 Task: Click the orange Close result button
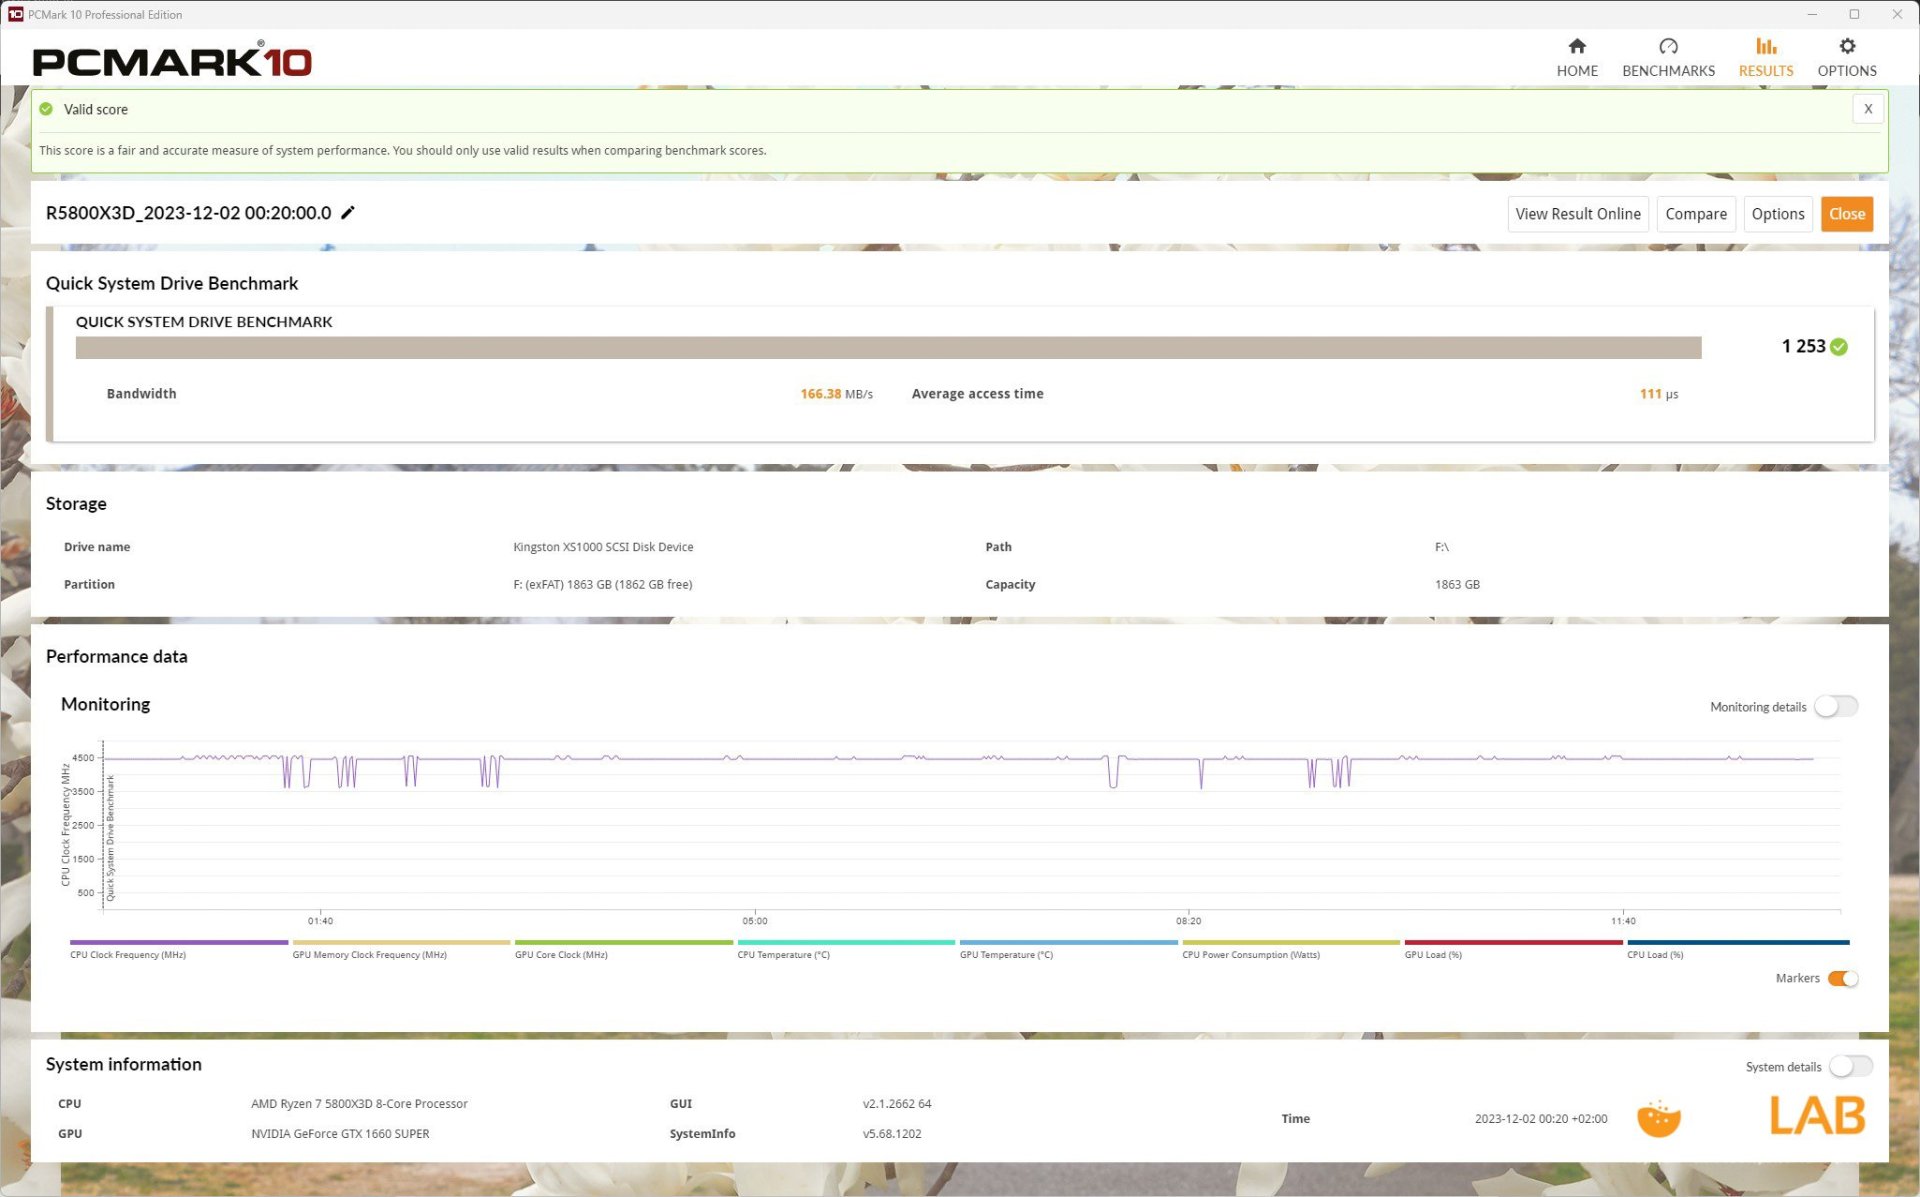pos(1846,214)
